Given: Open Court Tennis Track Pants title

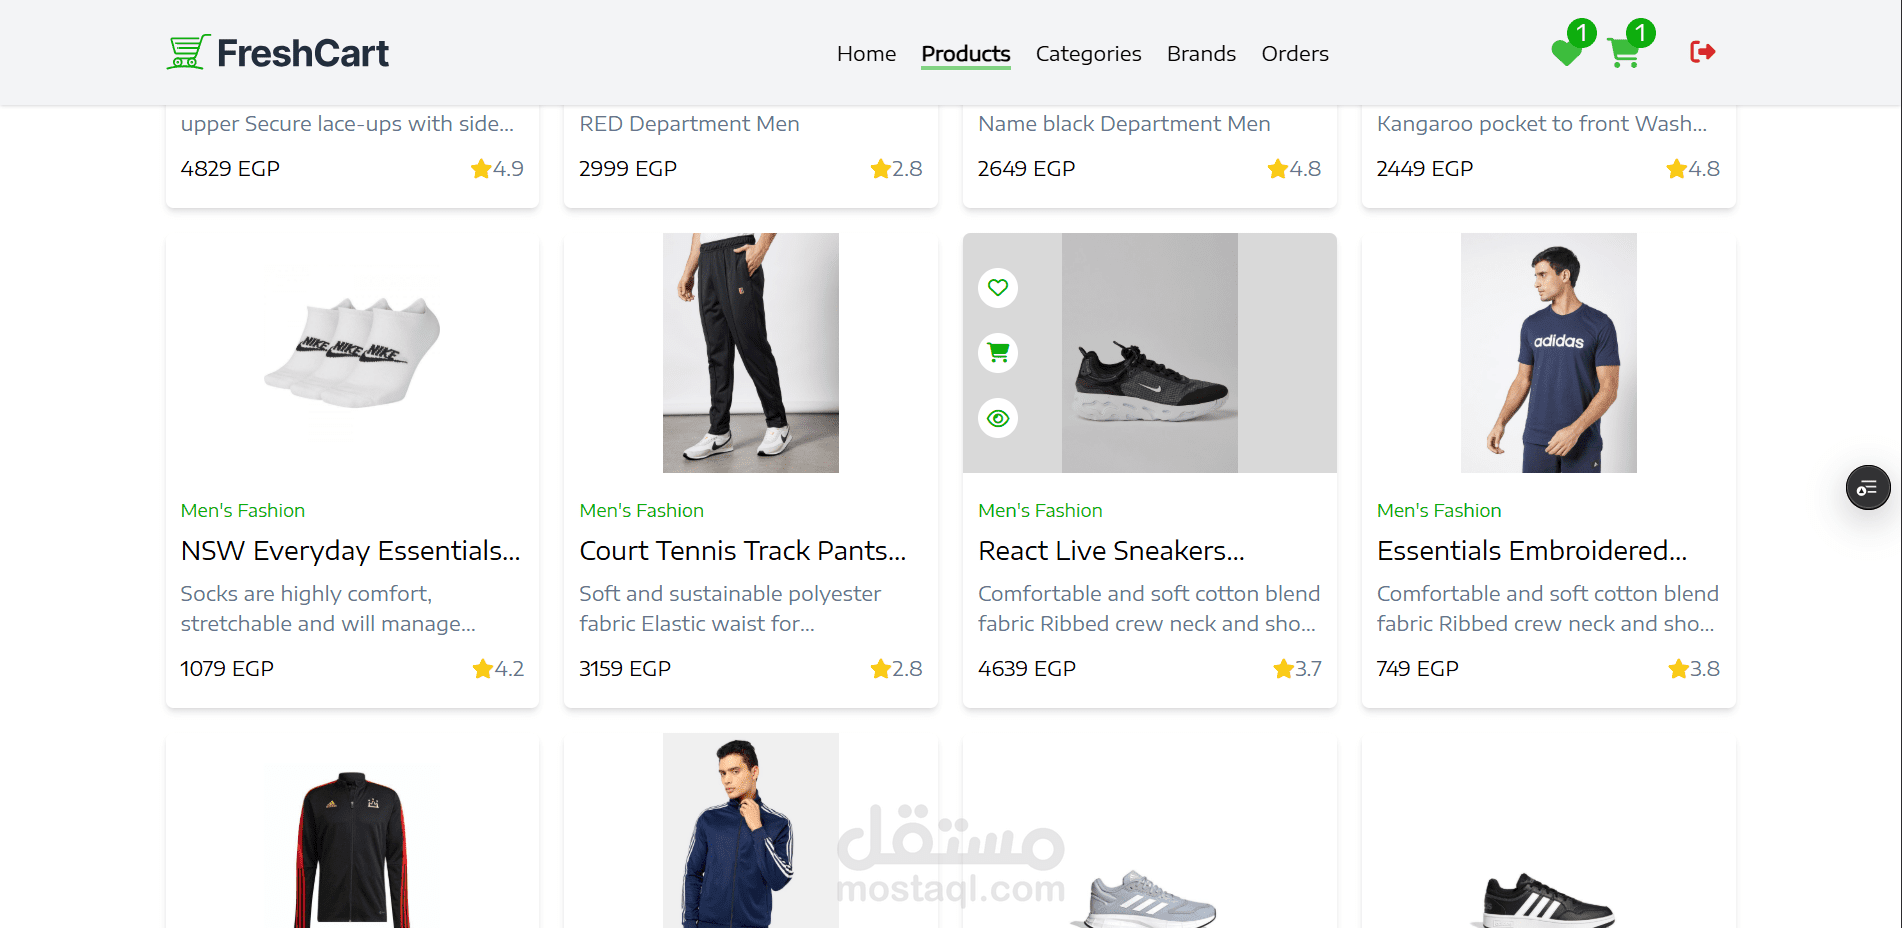Looking at the screenshot, I should [742, 551].
